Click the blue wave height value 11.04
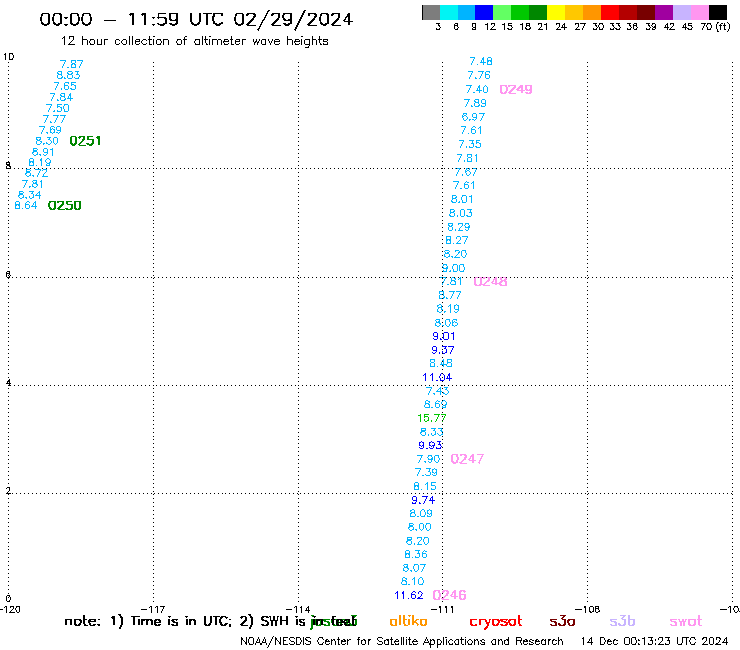740x650 pixels. click(x=437, y=377)
